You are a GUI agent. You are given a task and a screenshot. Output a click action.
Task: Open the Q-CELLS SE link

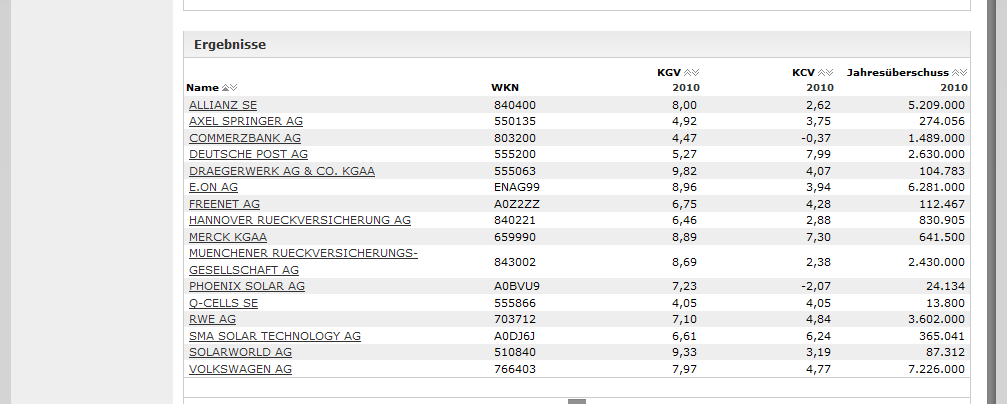223,303
